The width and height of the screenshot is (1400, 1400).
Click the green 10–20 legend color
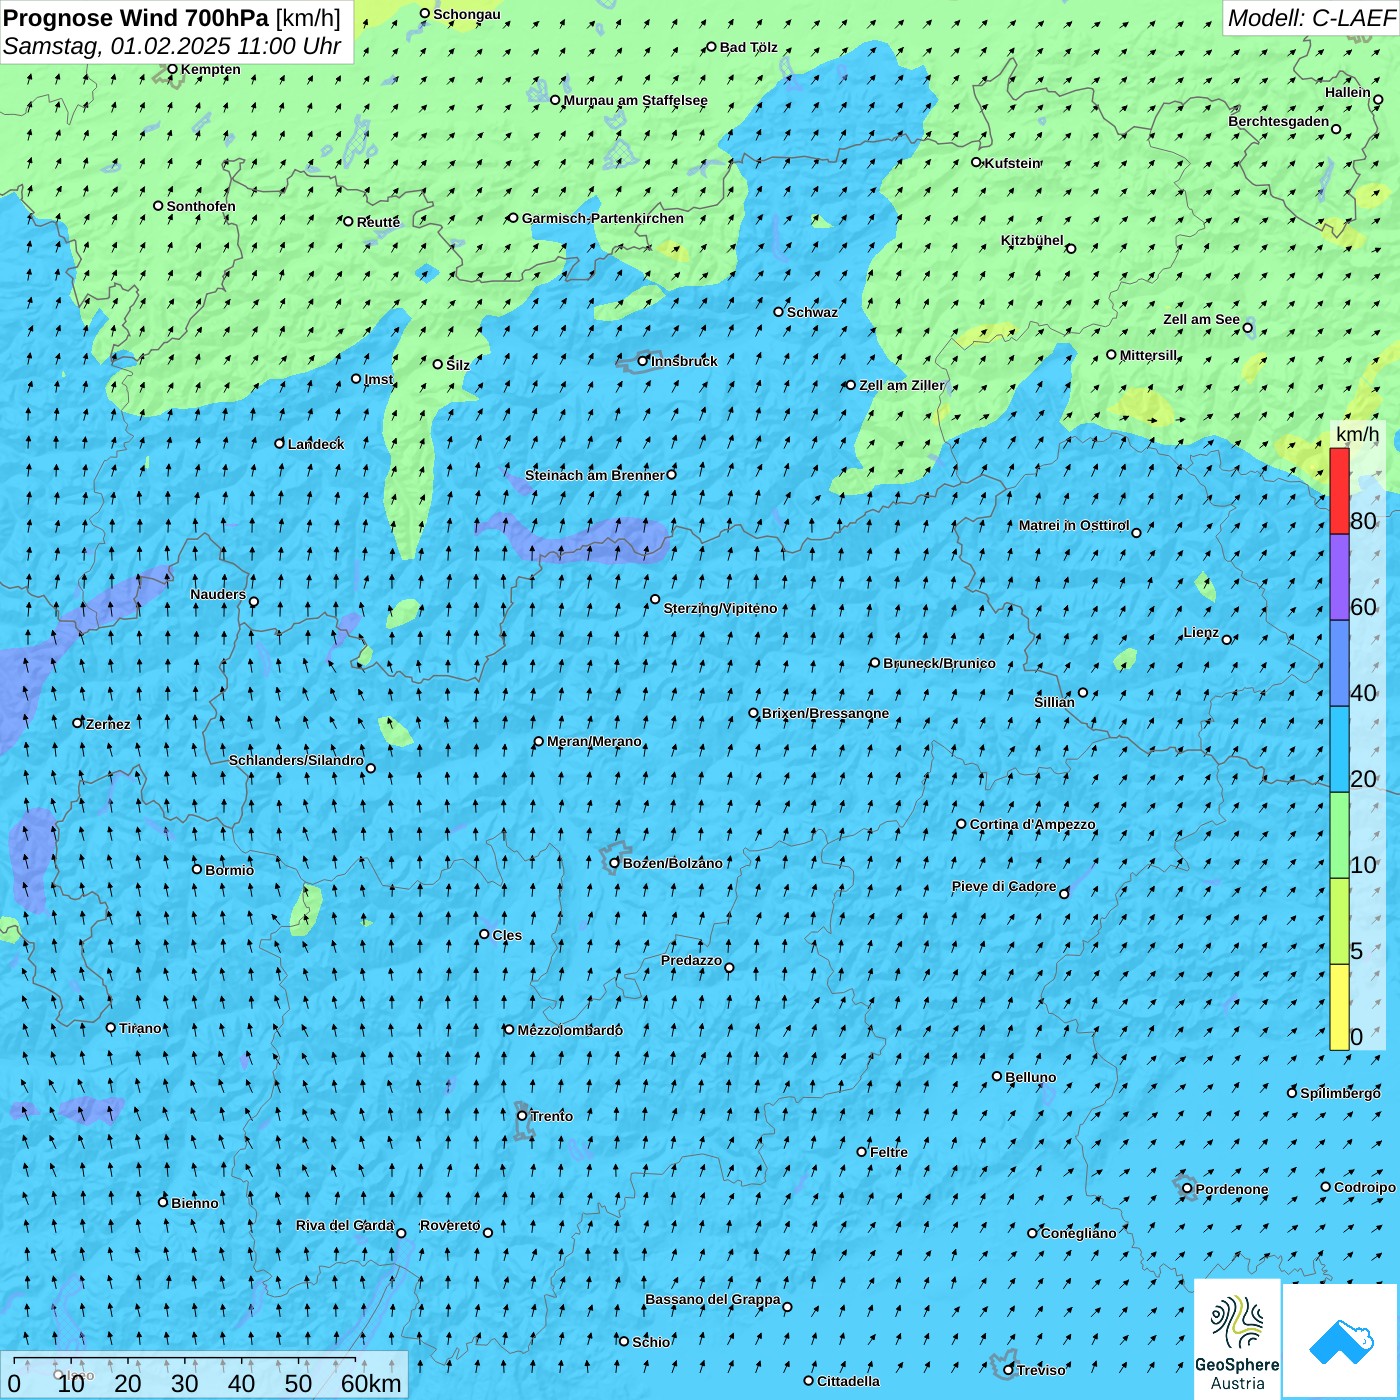click(1339, 835)
